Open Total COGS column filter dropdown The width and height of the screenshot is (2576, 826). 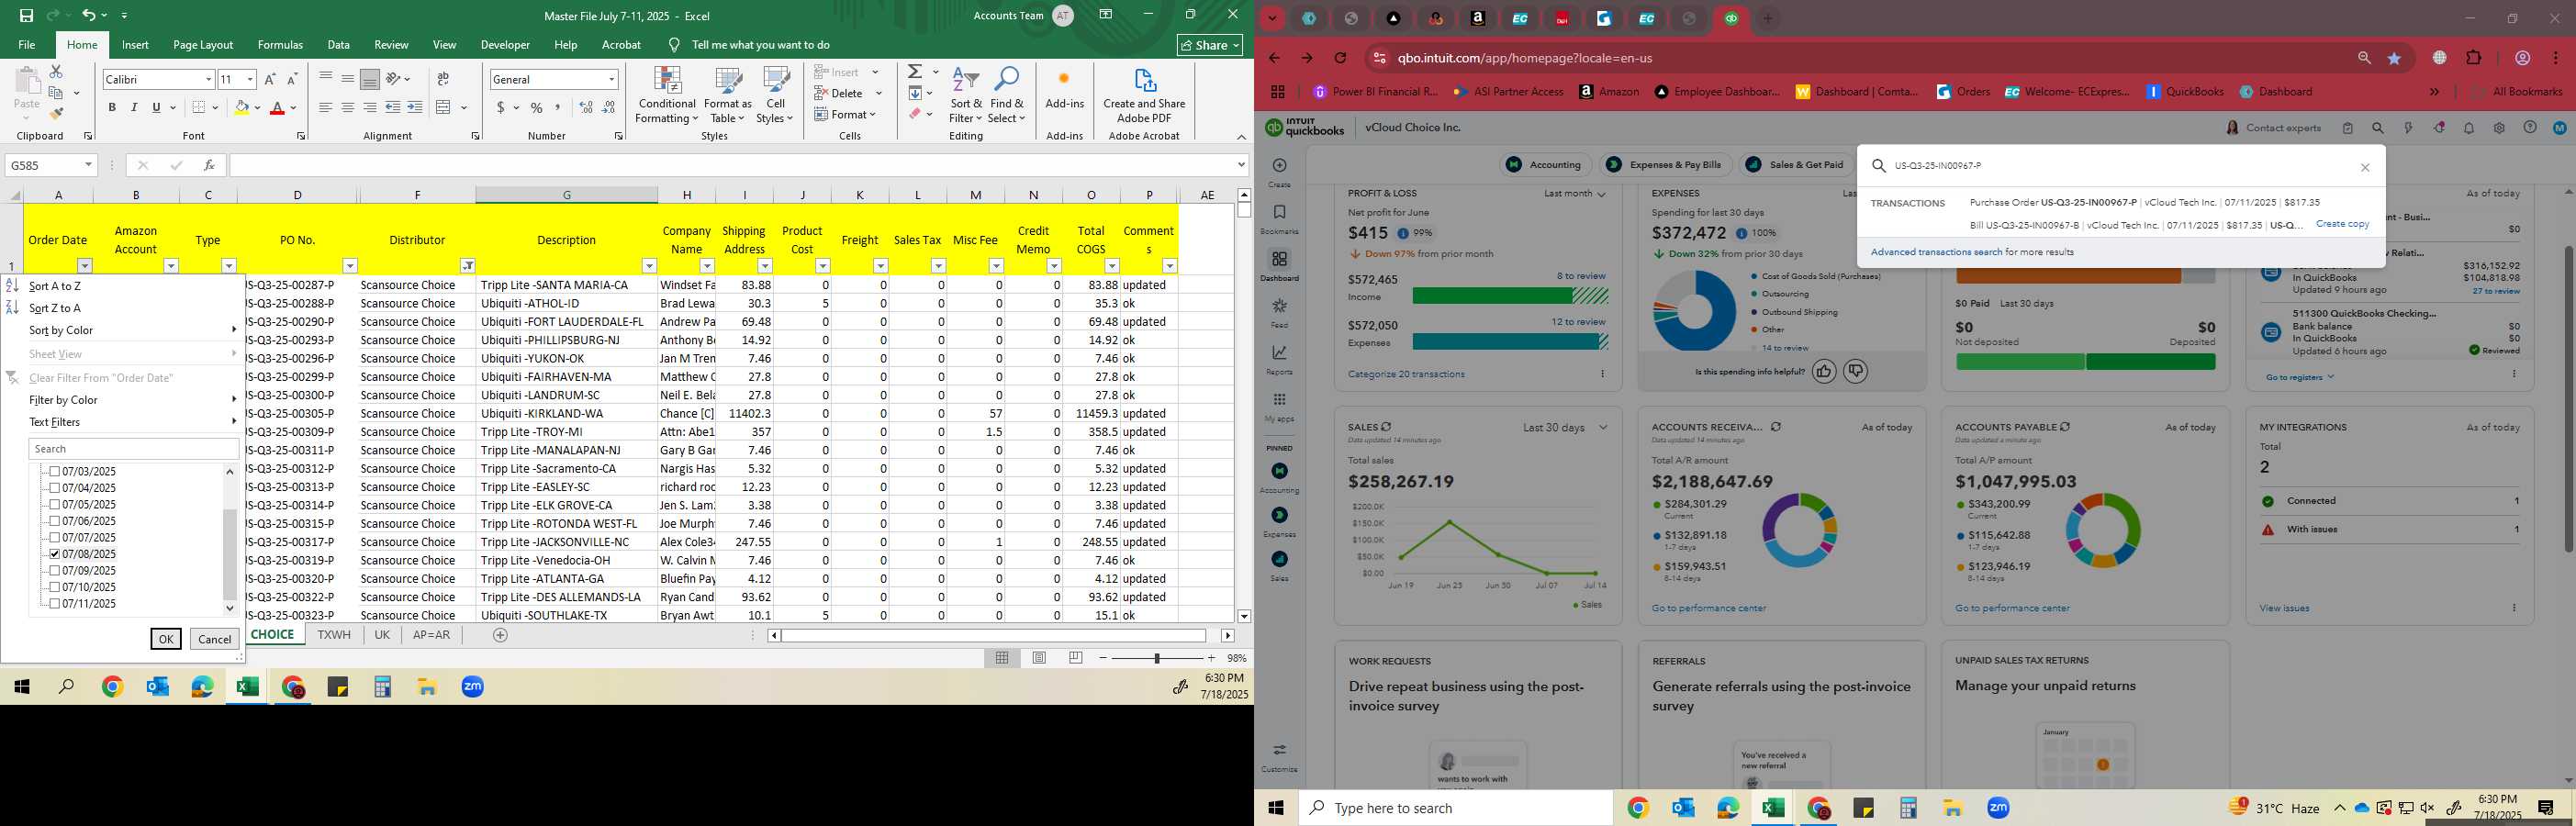click(1112, 266)
